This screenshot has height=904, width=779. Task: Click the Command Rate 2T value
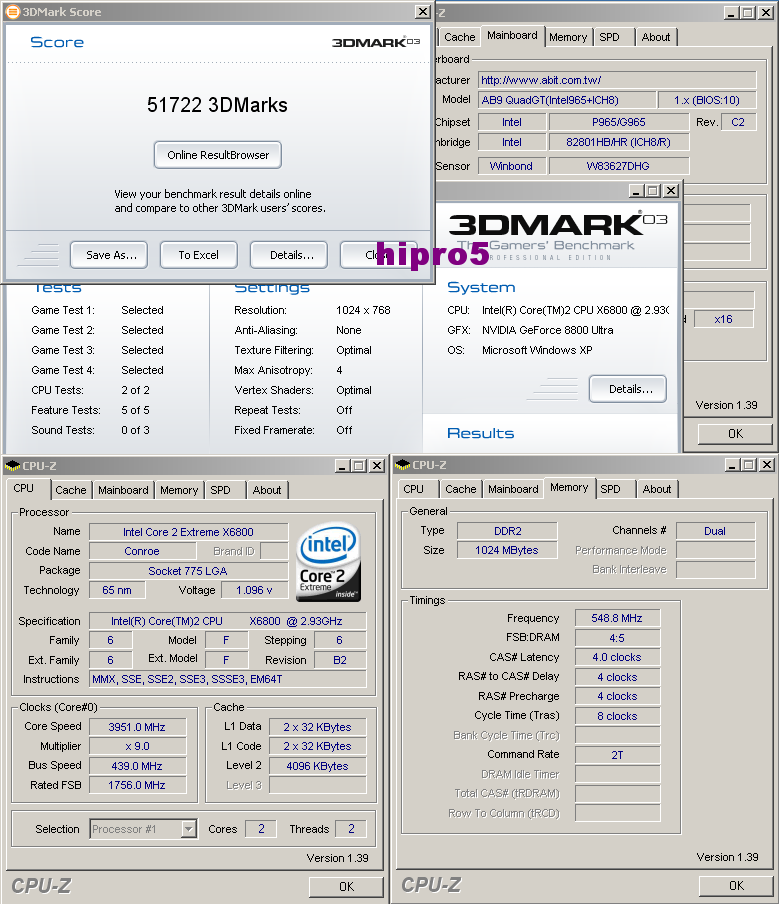tap(617, 755)
